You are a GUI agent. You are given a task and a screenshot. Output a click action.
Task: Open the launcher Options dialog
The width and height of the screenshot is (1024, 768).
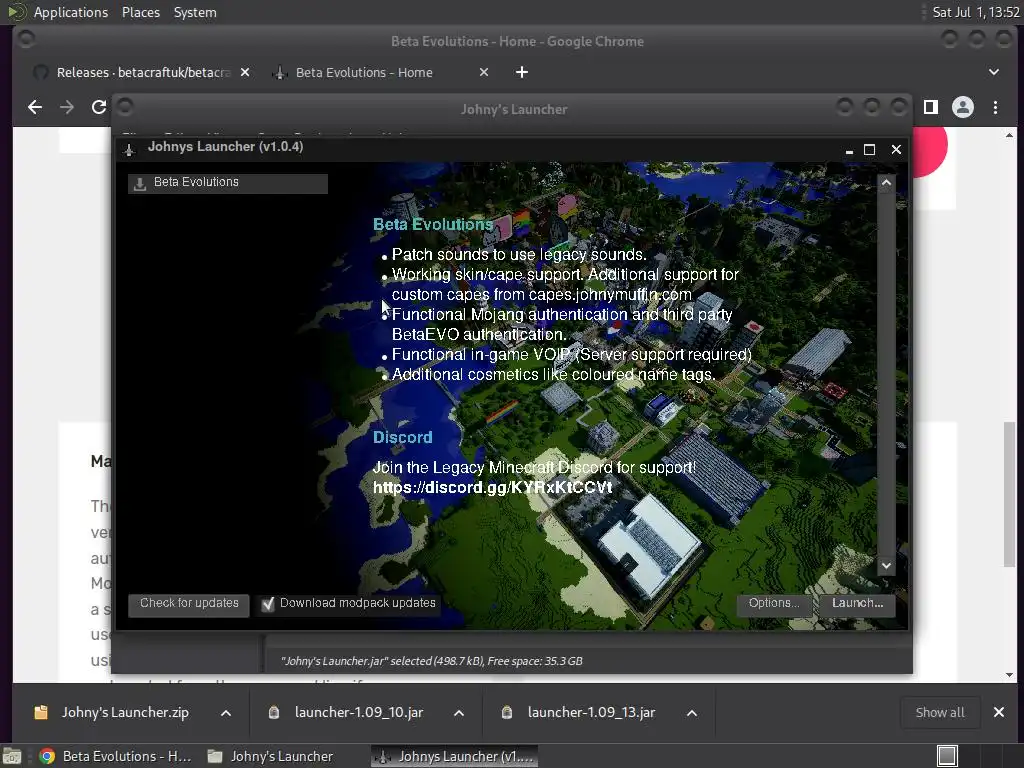coord(774,603)
